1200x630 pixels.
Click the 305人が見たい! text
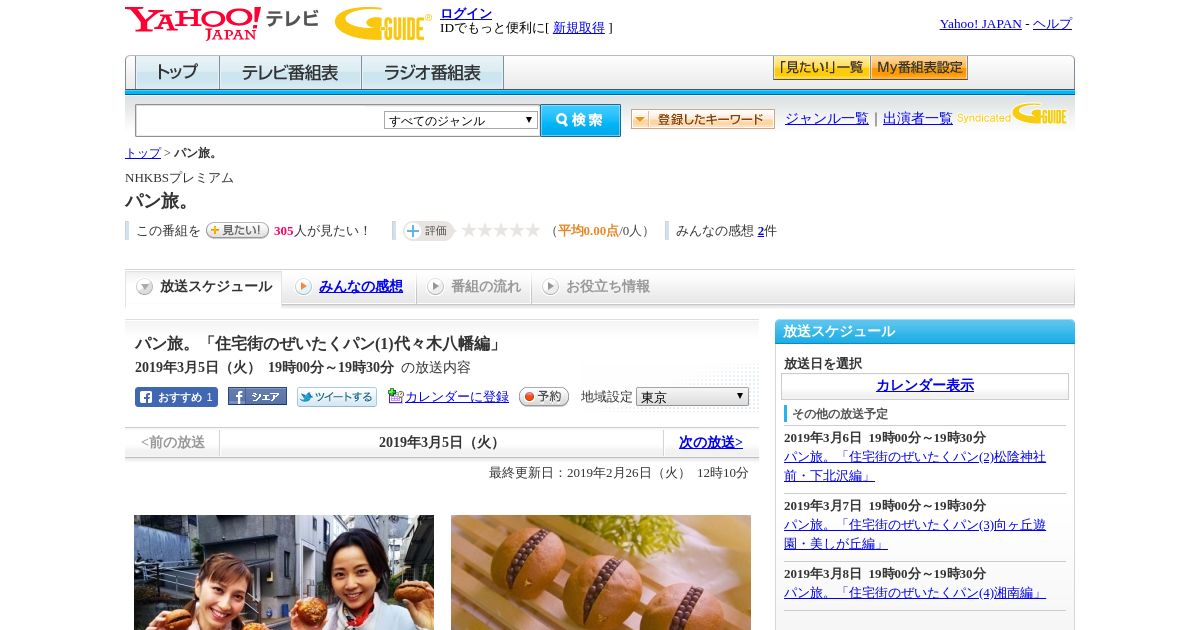pyautogui.click(x=322, y=231)
